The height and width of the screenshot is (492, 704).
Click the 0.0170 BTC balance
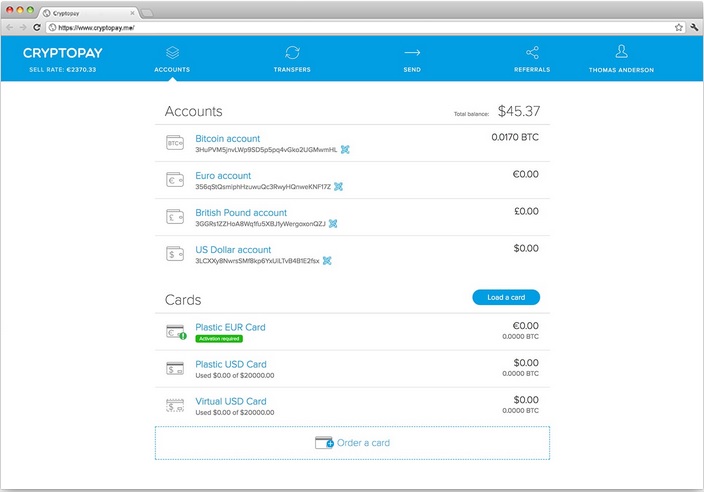(x=515, y=137)
